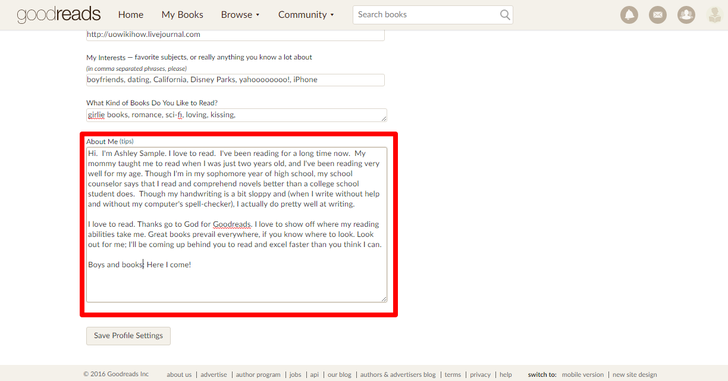Open the friend requests icon

[686, 15]
